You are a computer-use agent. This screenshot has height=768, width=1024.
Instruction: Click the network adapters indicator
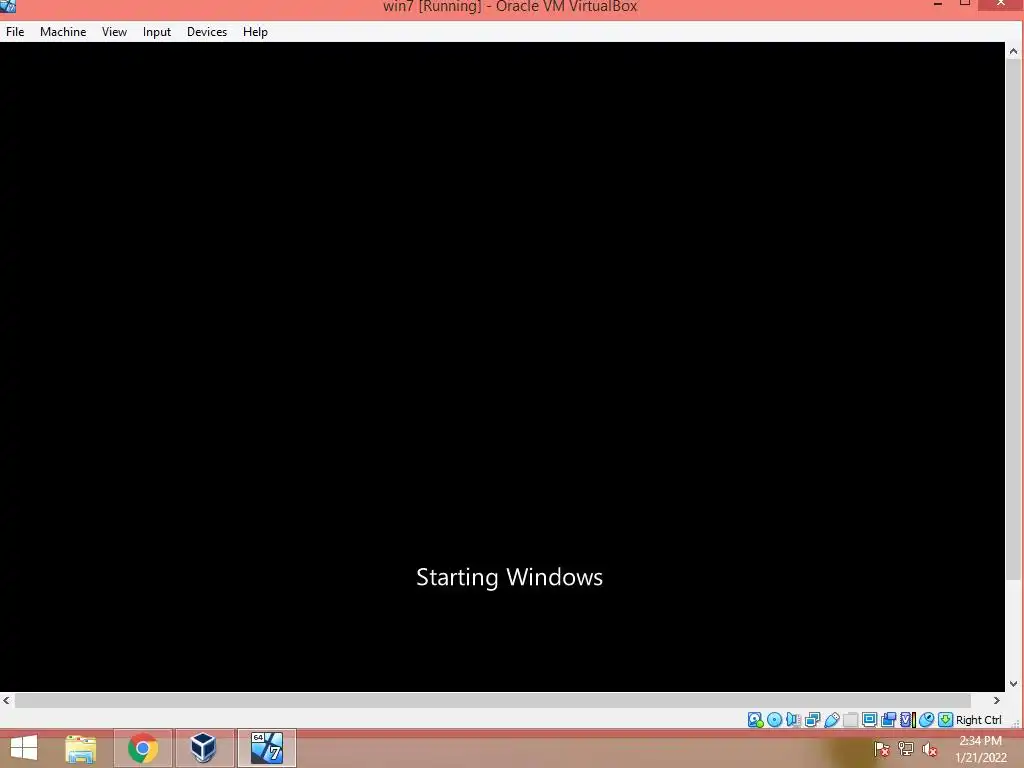pos(812,720)
